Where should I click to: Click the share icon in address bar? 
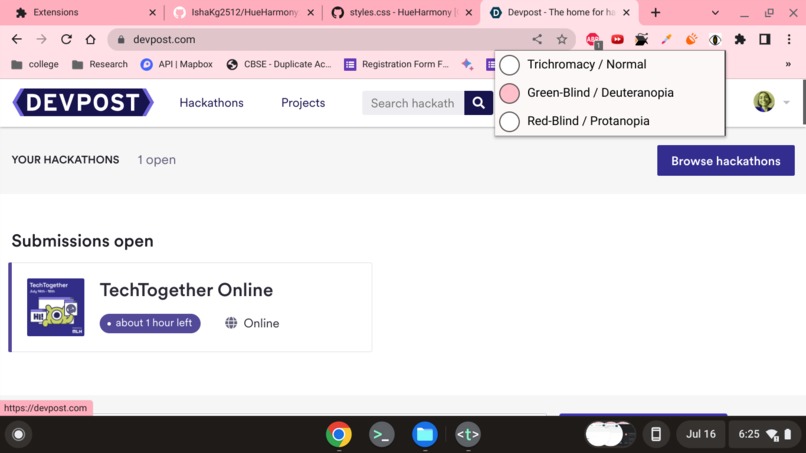(537, 39)
